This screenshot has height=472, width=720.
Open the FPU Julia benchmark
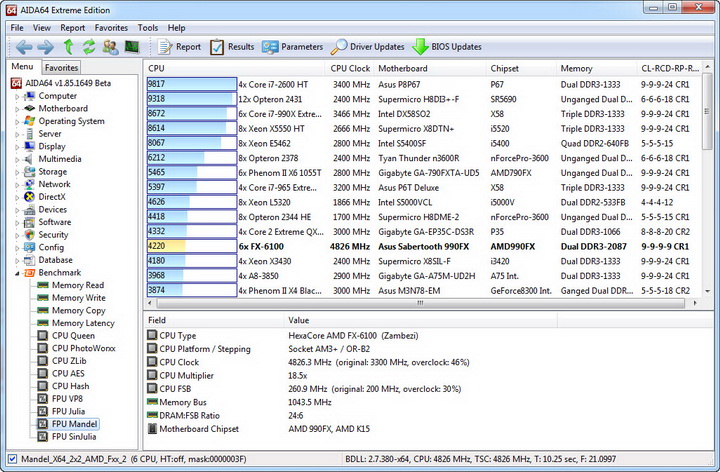pos(68,411)
